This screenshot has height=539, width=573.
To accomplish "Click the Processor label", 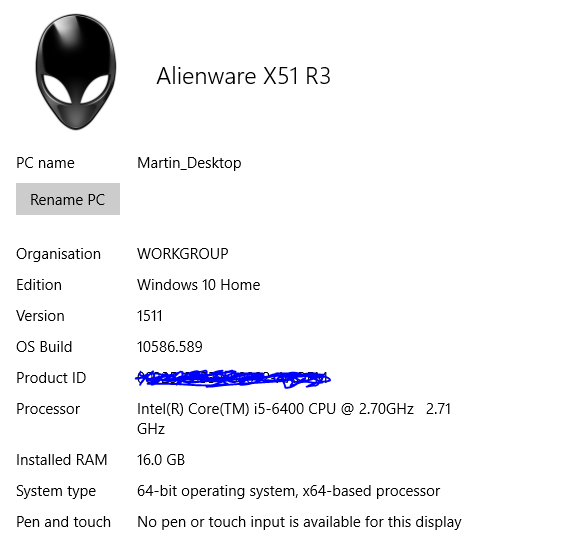I will click(x=48, y=409).
